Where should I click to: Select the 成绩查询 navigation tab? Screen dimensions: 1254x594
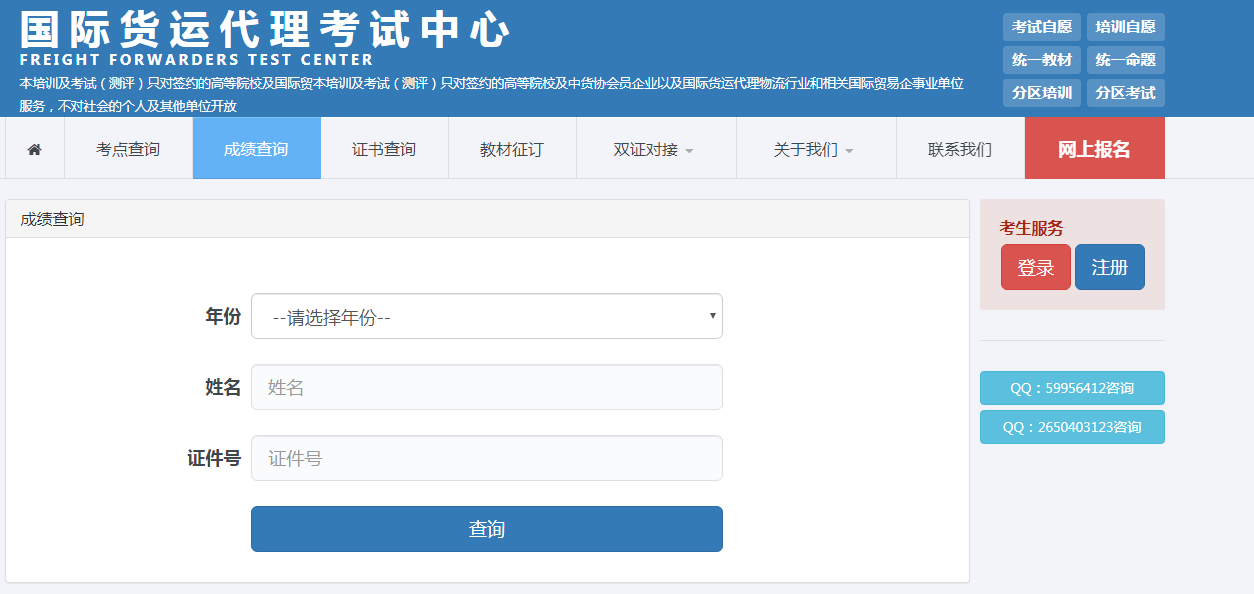256,149
